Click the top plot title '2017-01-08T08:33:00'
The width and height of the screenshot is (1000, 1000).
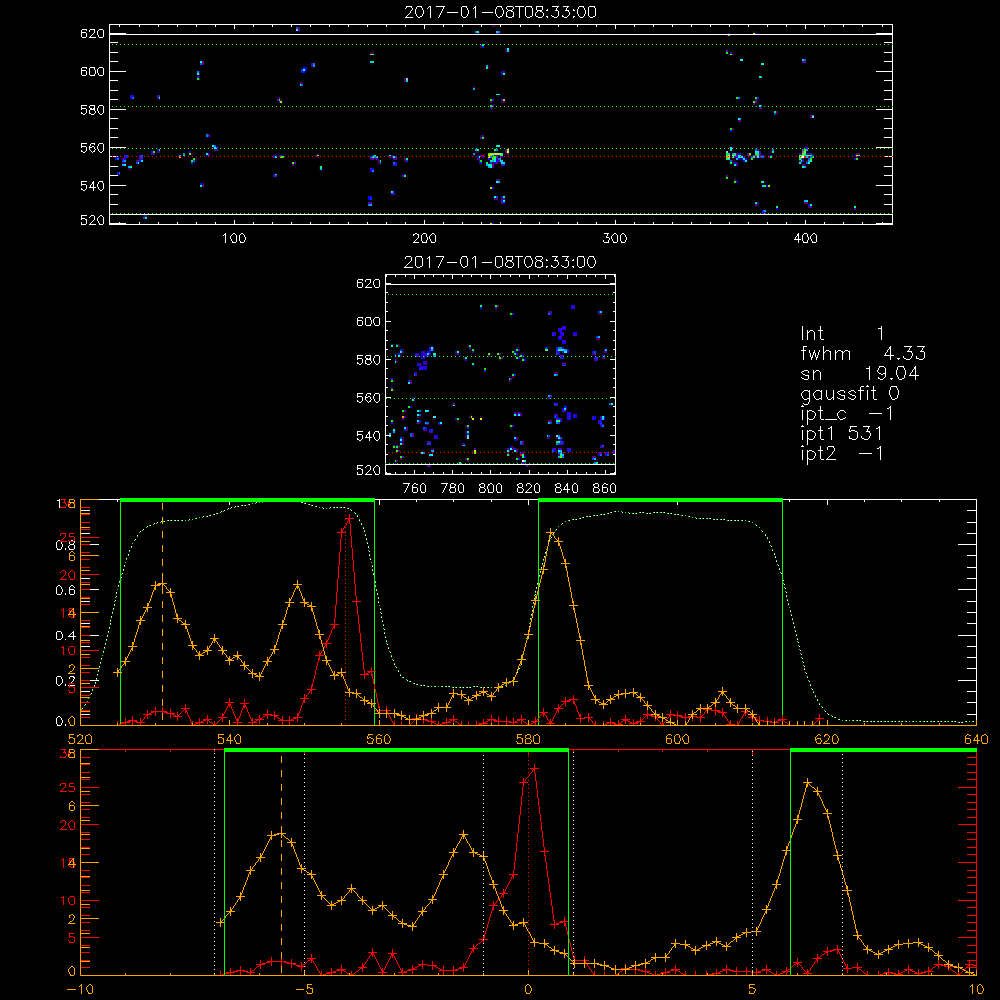501,12
